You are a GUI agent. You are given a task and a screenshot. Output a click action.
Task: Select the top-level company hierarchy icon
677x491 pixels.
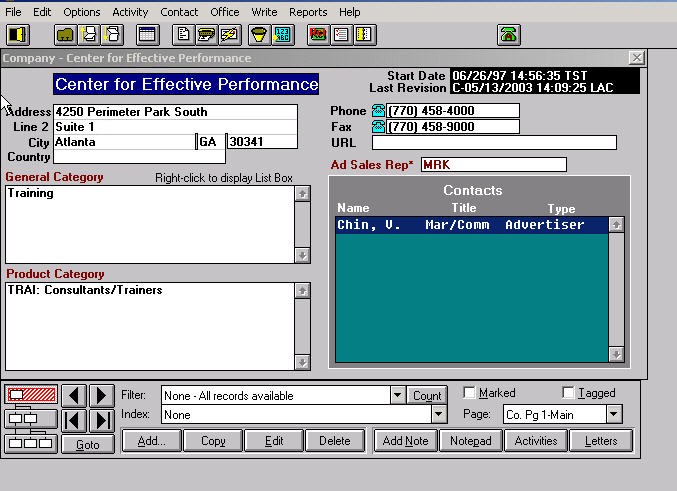coord(31,394)
